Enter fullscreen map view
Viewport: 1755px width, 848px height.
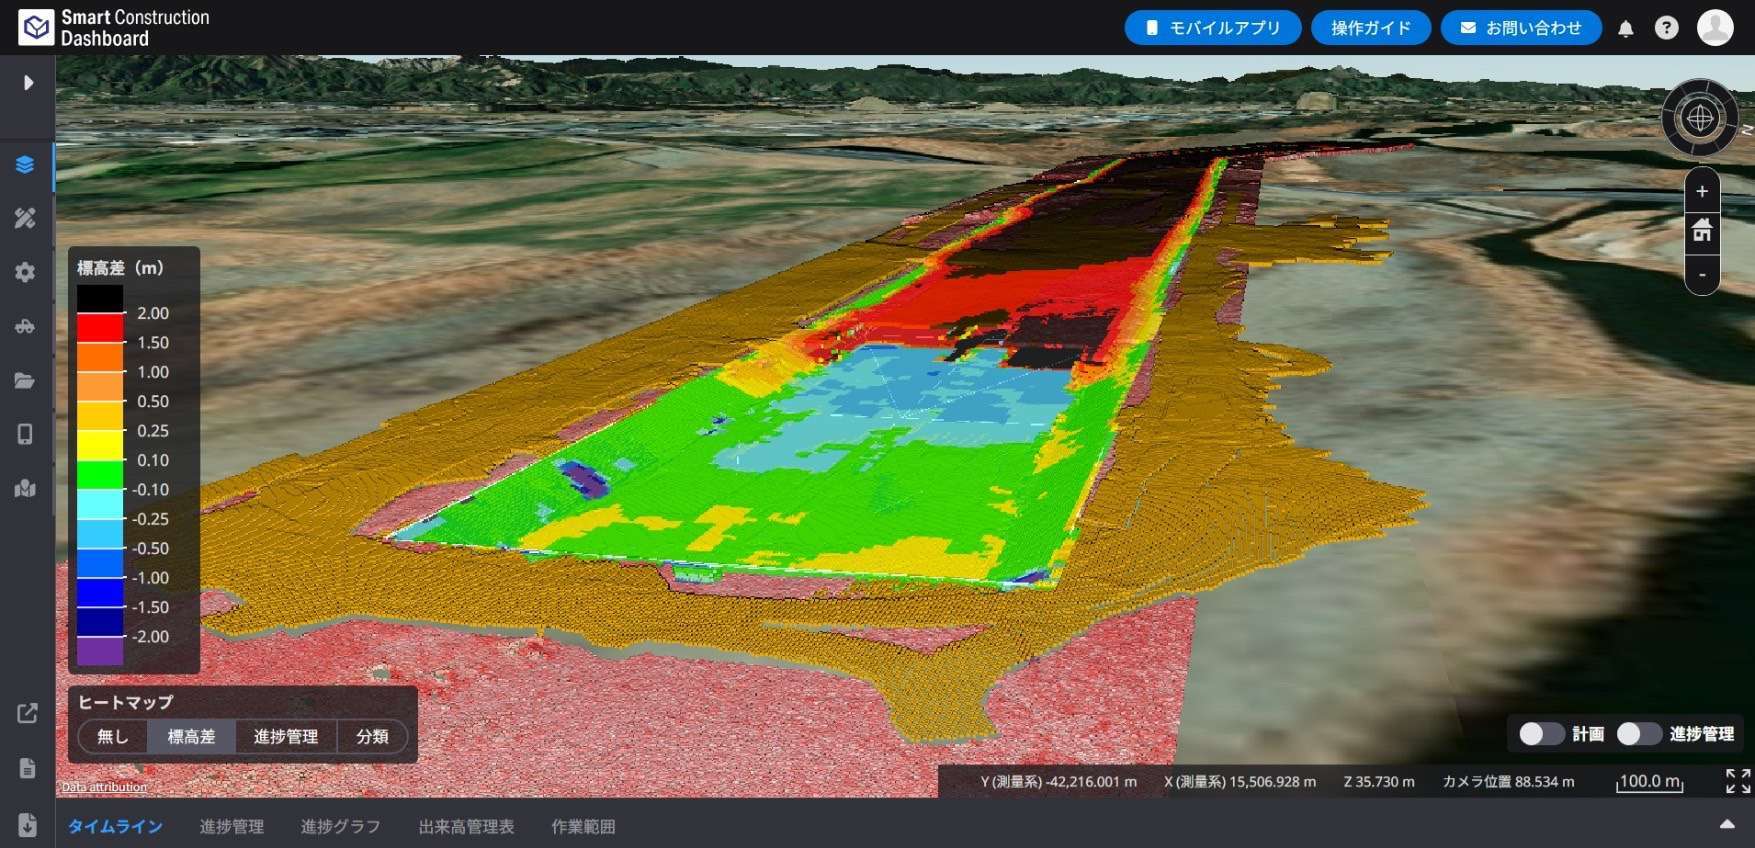[1738, 781]
